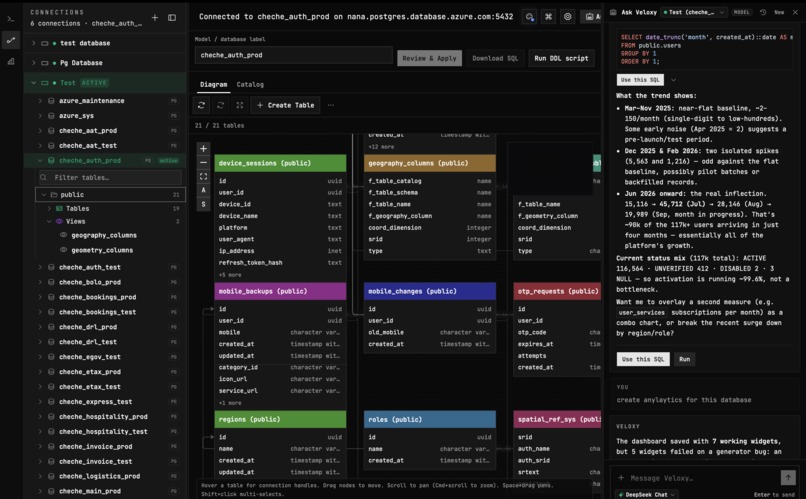Image resolution: width=806 pixels, height=499 pixels.
Task: Expand the Tables node
Action: (x=49, y=209)
